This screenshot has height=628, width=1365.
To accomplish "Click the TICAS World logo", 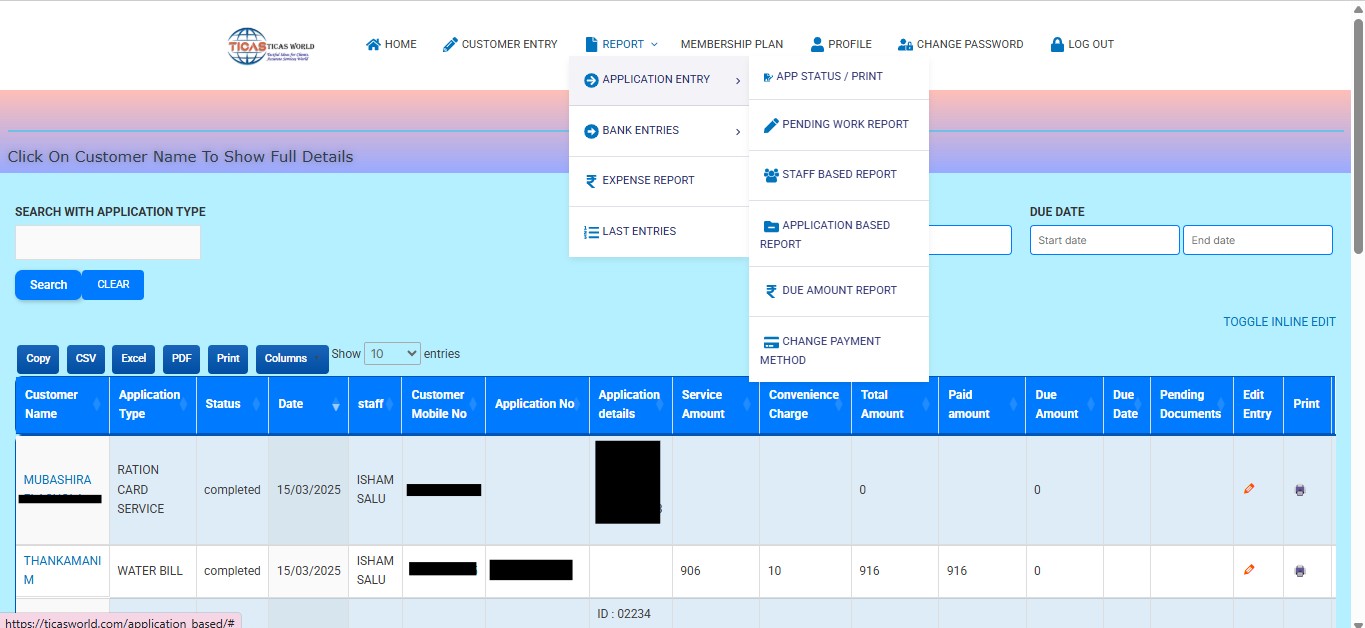I will tap(271, 46).
